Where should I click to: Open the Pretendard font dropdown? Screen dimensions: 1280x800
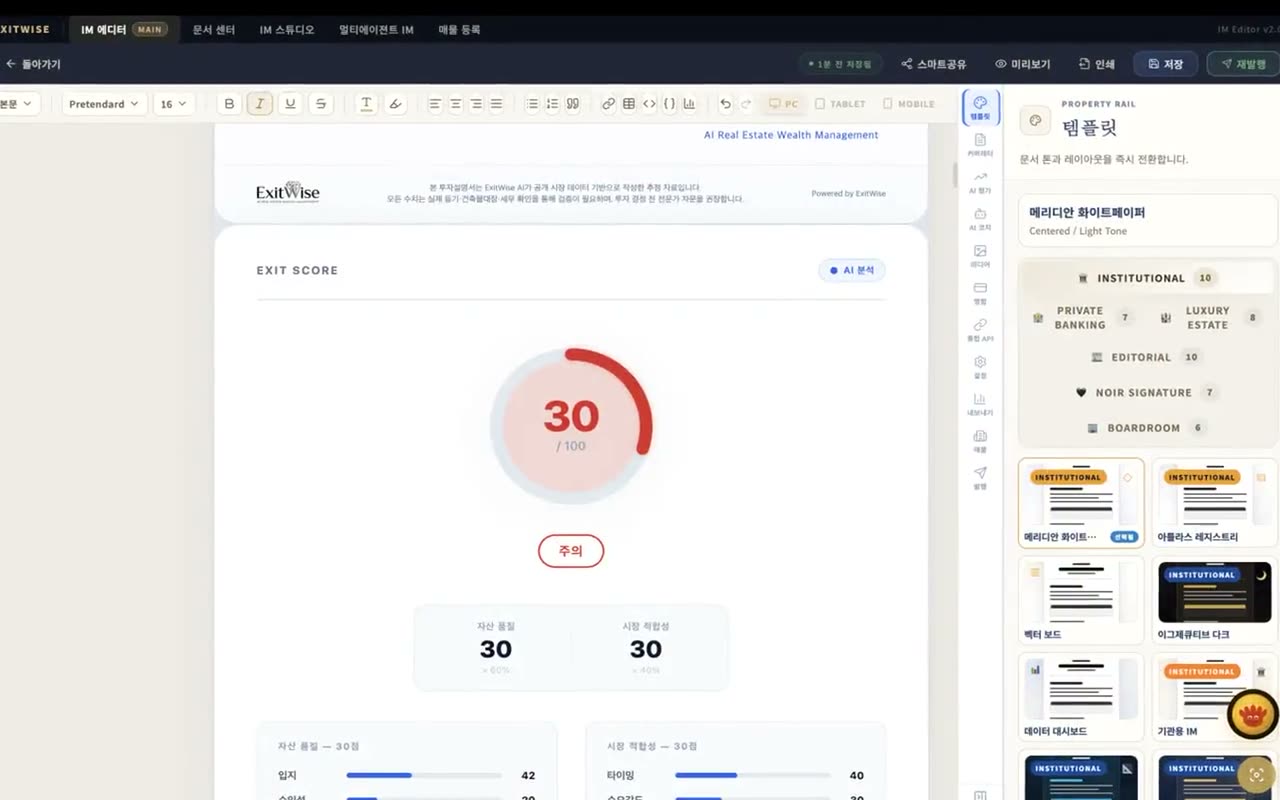[x=105, y=104]
